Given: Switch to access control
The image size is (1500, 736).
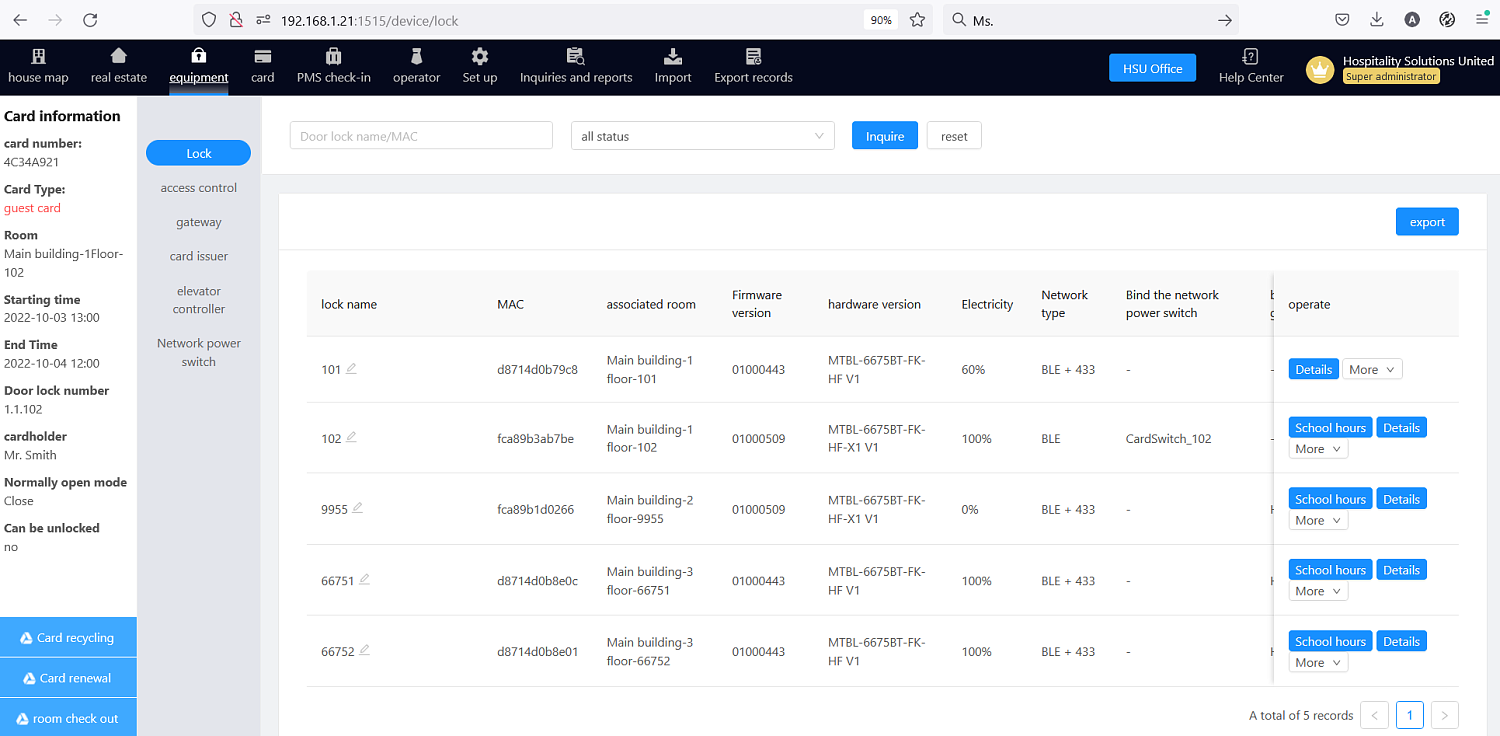Looking at the screenshot, I should (198, 188).
